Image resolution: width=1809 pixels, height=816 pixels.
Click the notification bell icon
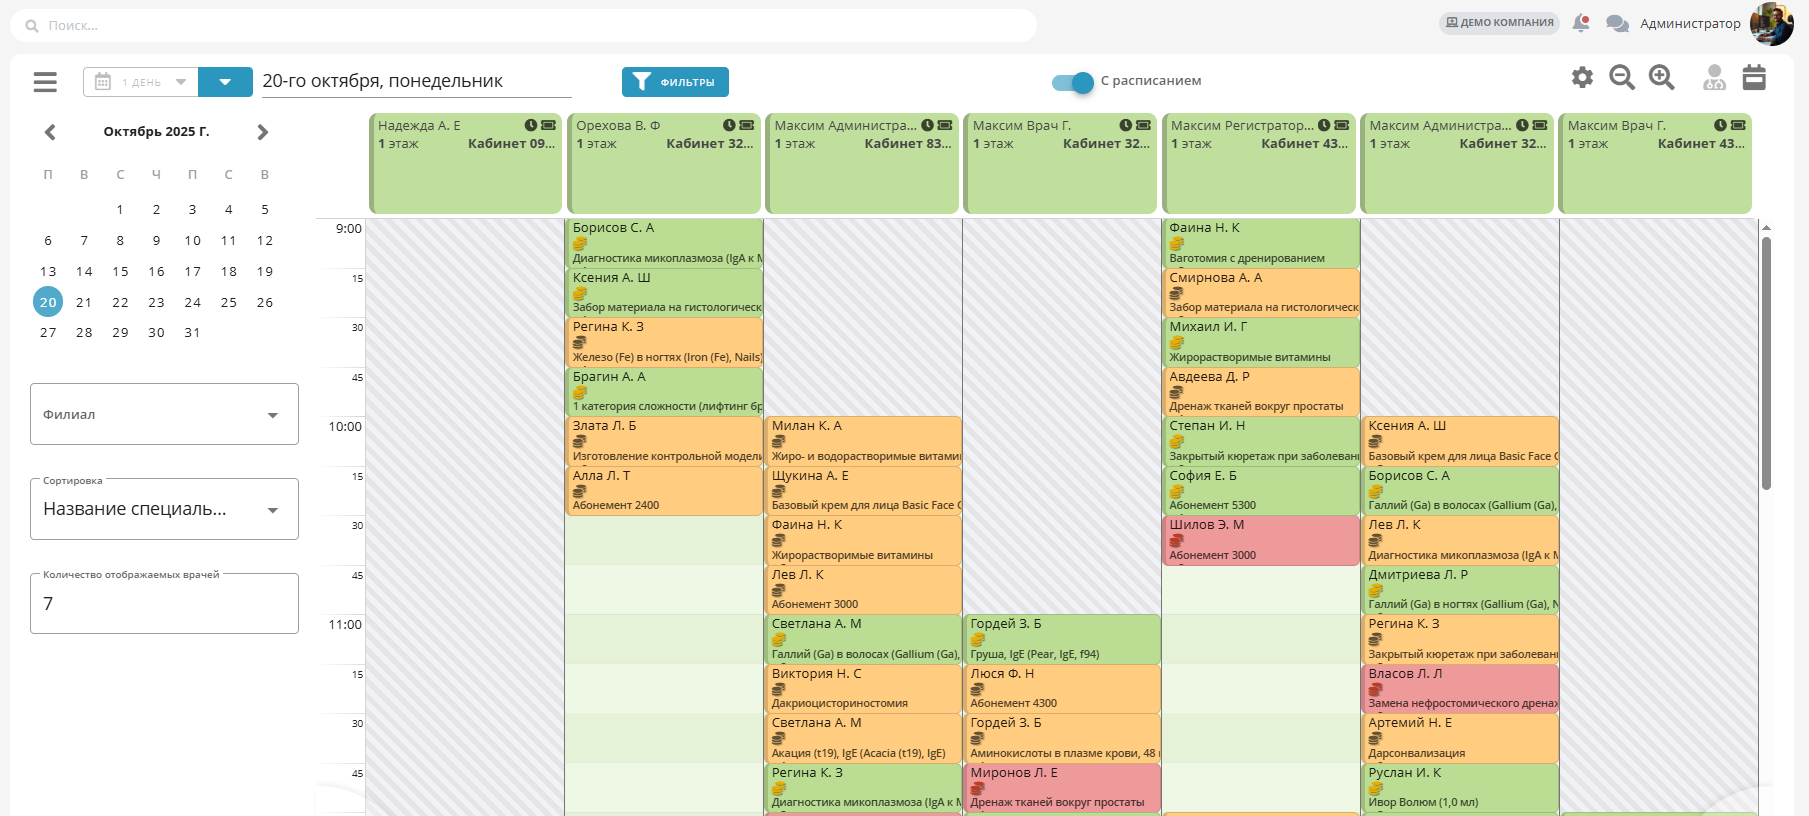click(1581, 23)
